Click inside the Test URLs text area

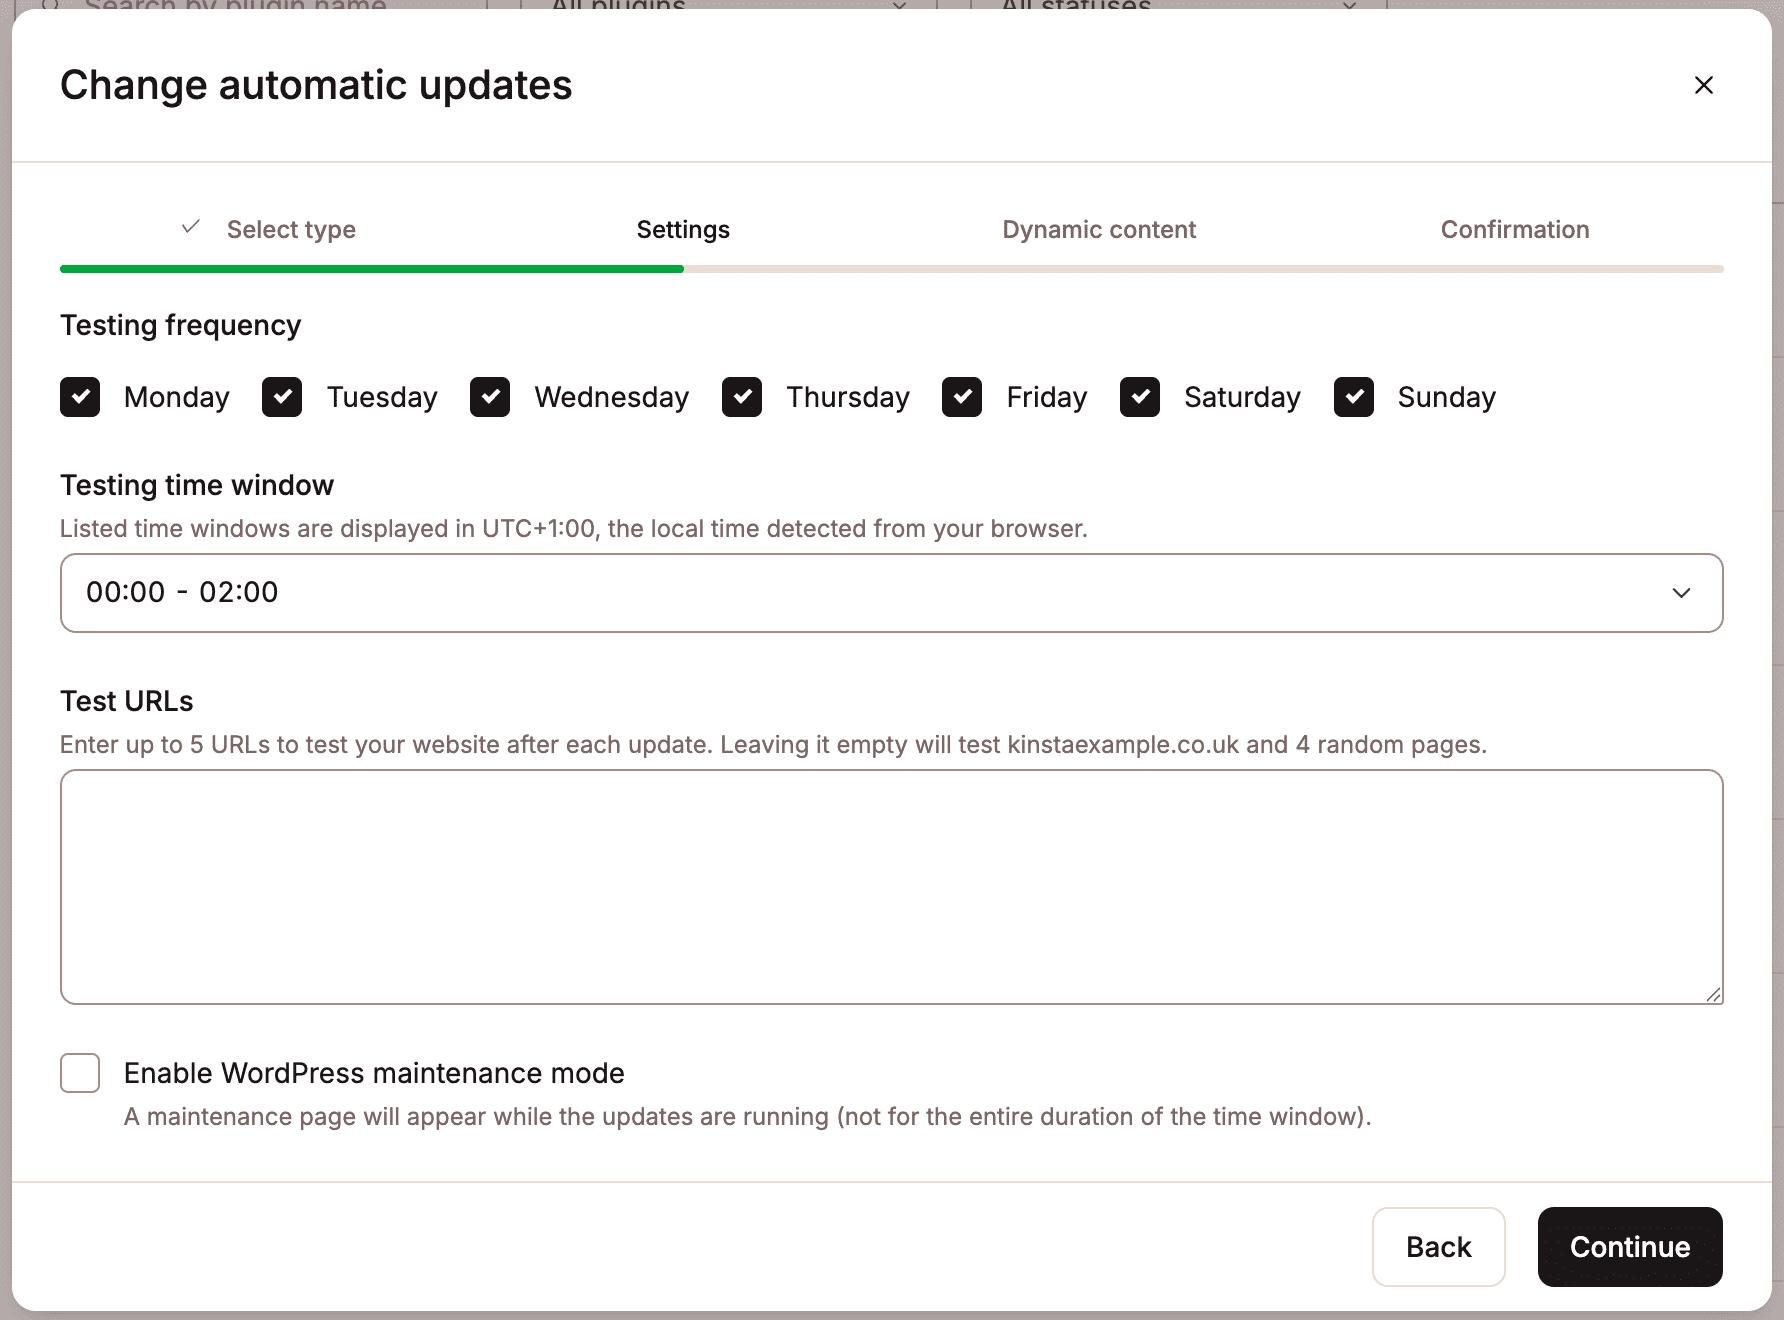tap(892, 886)
